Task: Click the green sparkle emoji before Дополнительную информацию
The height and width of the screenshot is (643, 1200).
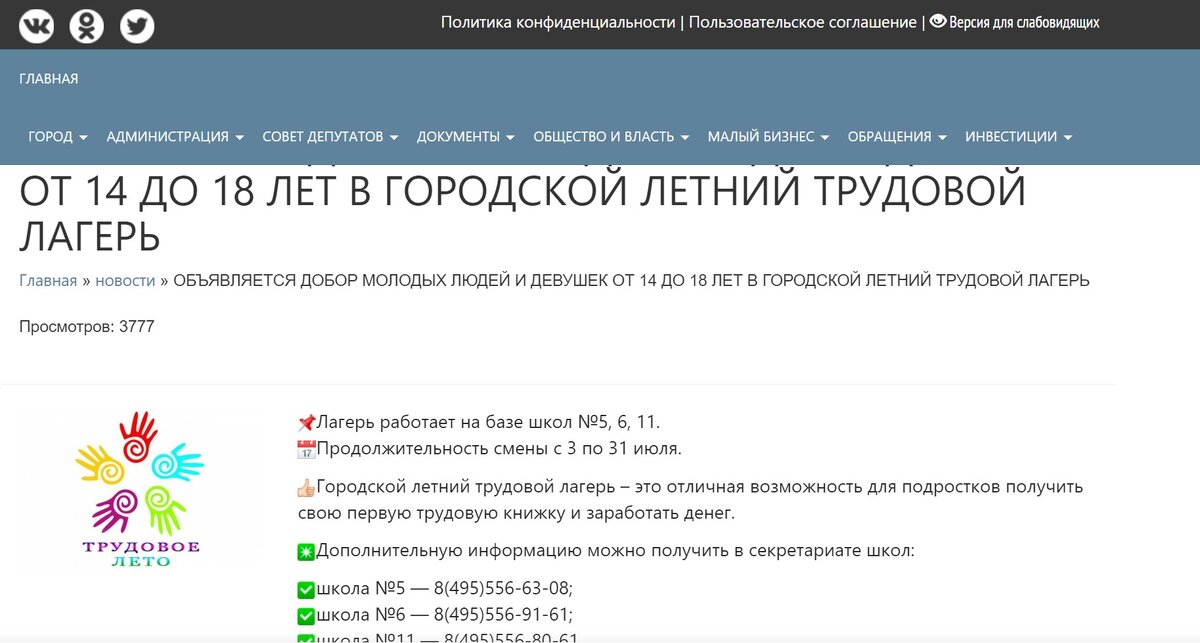Action: [x=307, y=551]
